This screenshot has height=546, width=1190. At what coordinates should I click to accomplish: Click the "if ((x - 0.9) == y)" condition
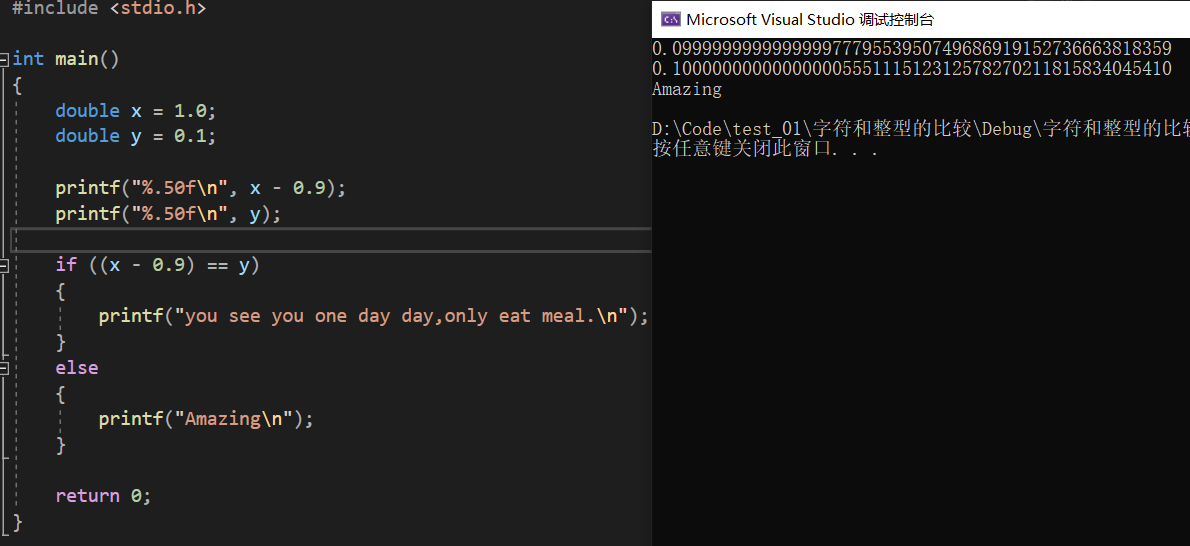point(158,265)
